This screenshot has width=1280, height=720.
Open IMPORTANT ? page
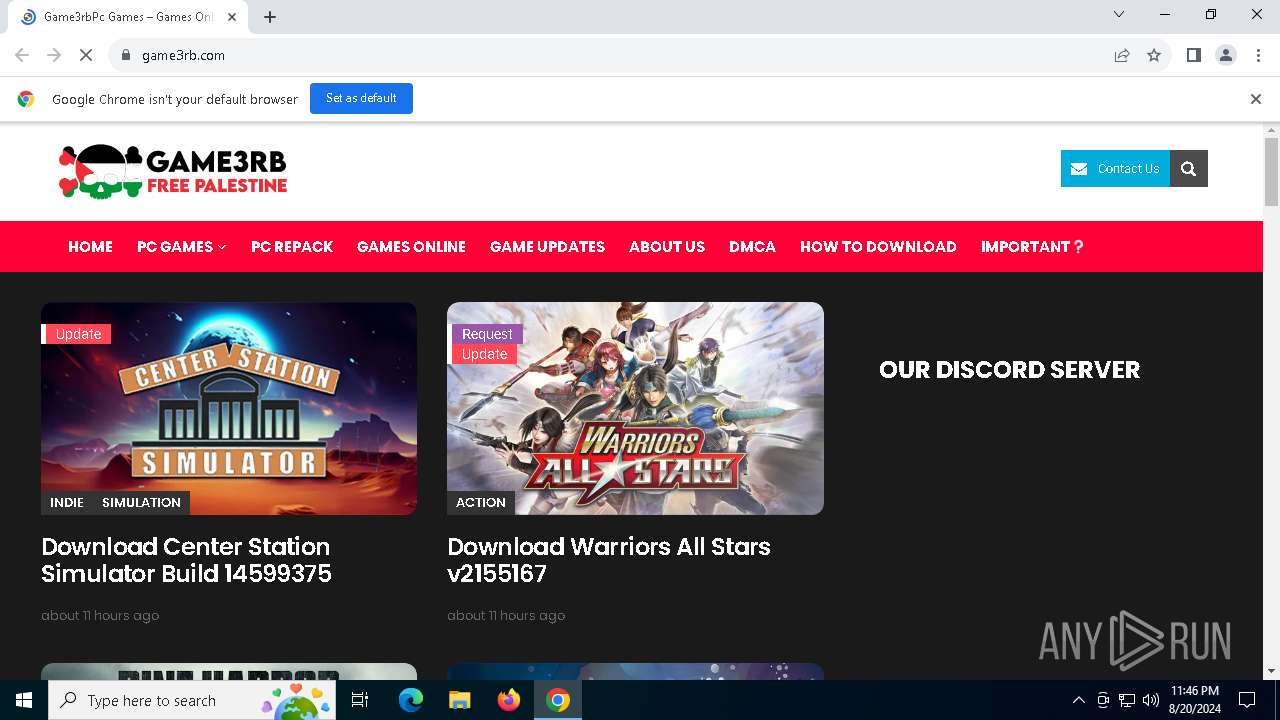(x=1032, y=246)
